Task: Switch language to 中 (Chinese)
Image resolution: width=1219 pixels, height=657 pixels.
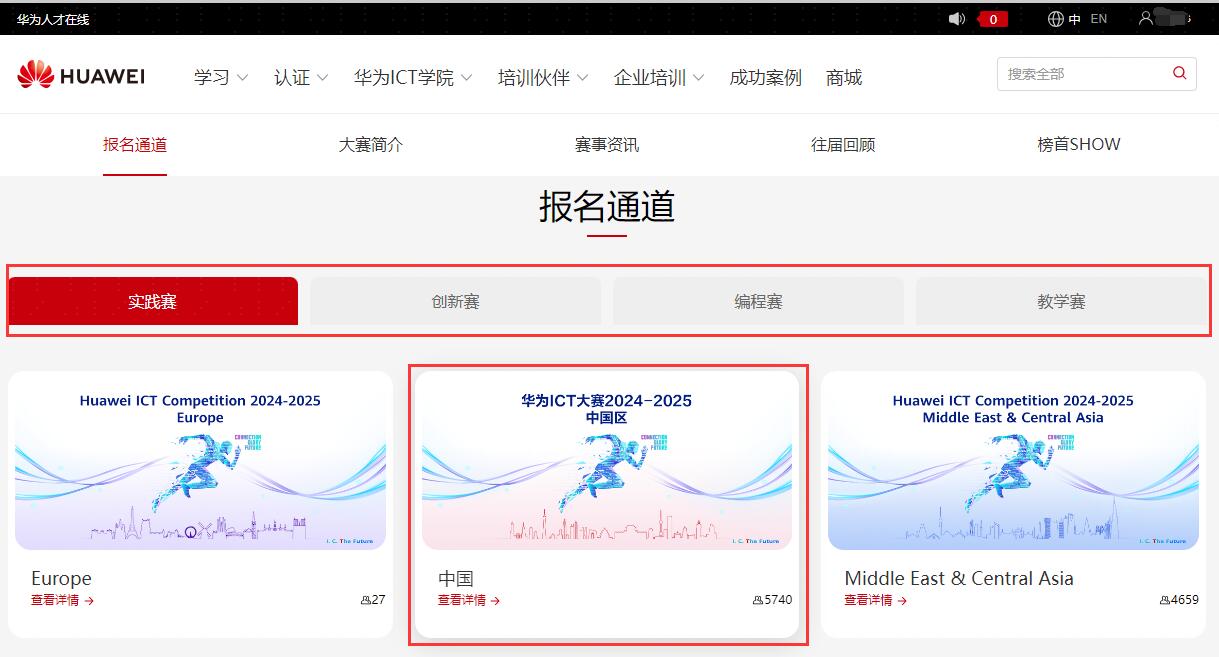Action: point(1075,19)
